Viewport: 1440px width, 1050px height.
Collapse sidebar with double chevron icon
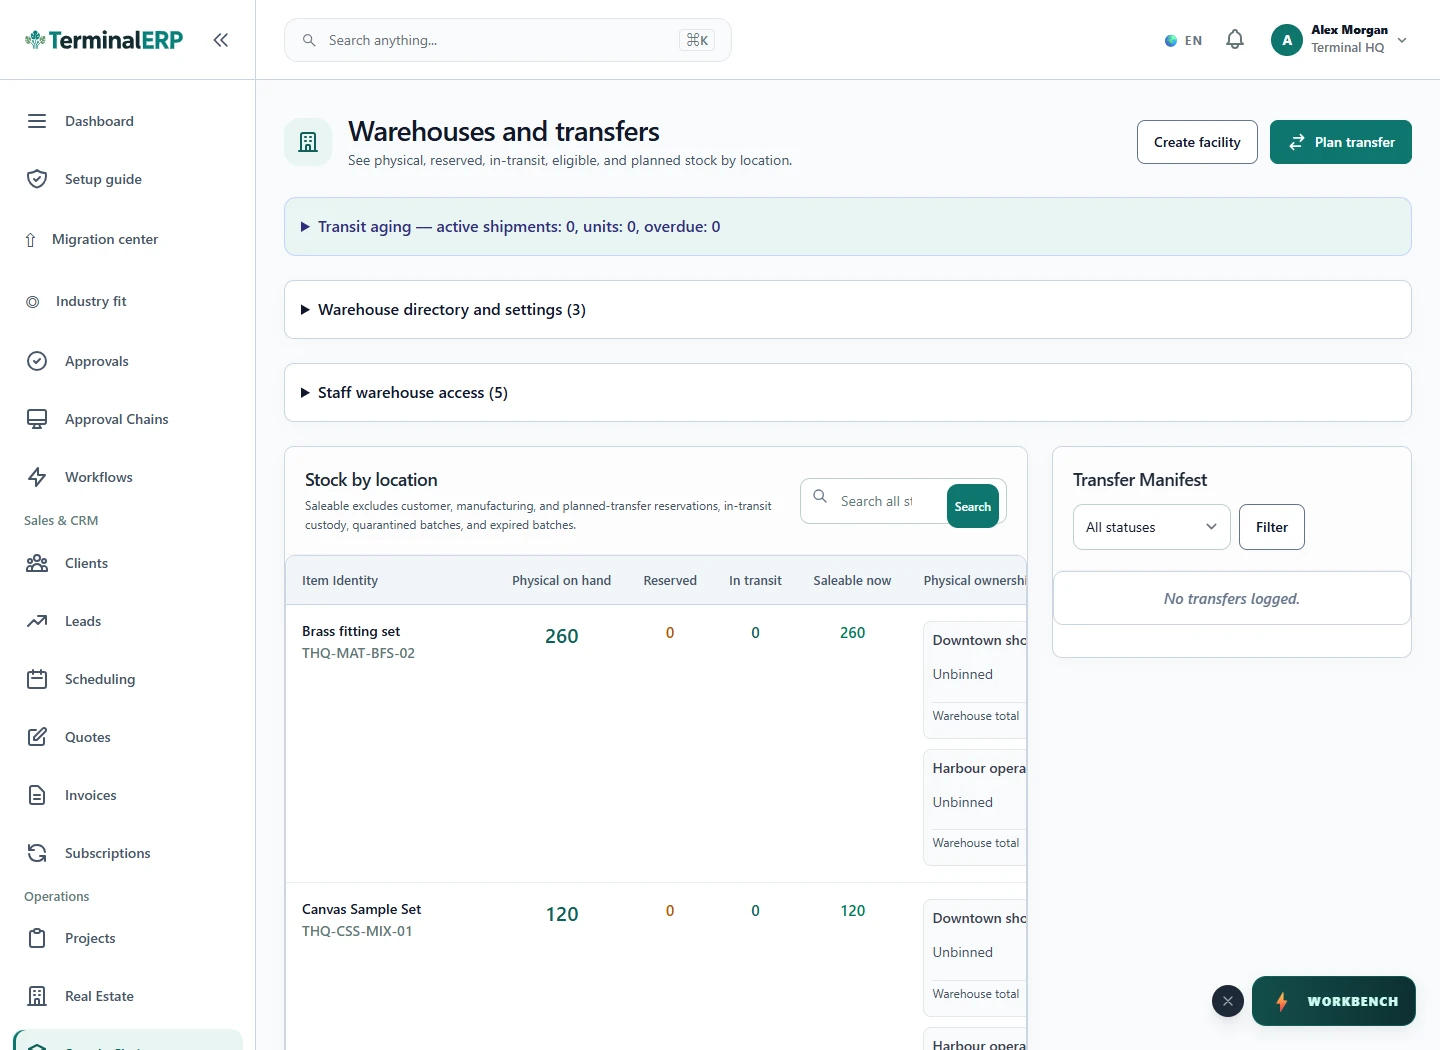pos(221,40)
